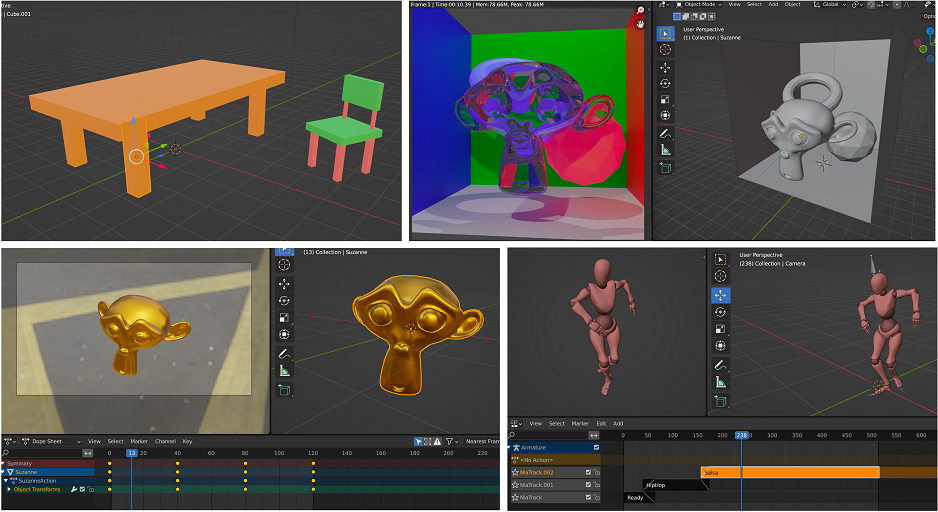Expand the Object Transforms channel group
The image size is (938, 512).
pyautogui.click(x=9, y=489)
